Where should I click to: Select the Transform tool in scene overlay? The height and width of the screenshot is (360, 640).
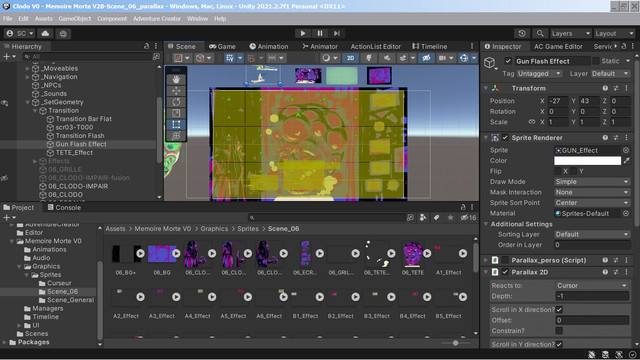(176, 136)
